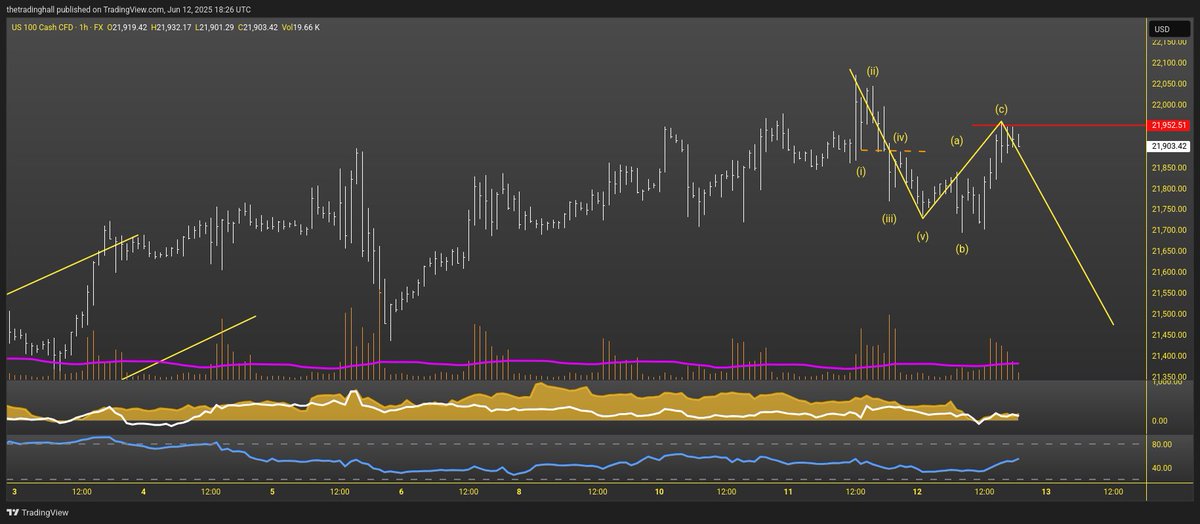Screen dimensions: 1200x524
Task: Click date label 11 on time axis
Action: coord(788,492)
